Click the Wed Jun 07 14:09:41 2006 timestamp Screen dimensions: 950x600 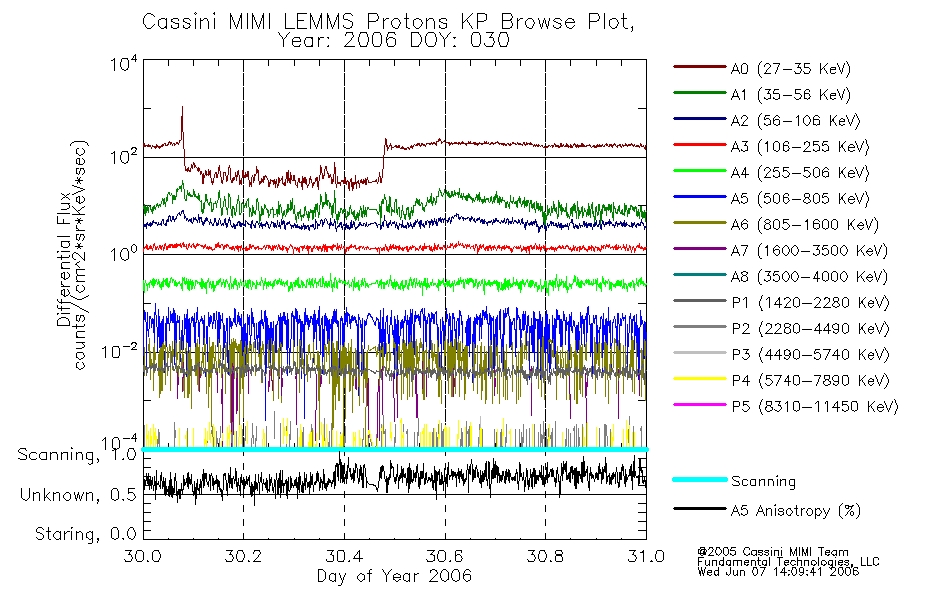point(778,572)
